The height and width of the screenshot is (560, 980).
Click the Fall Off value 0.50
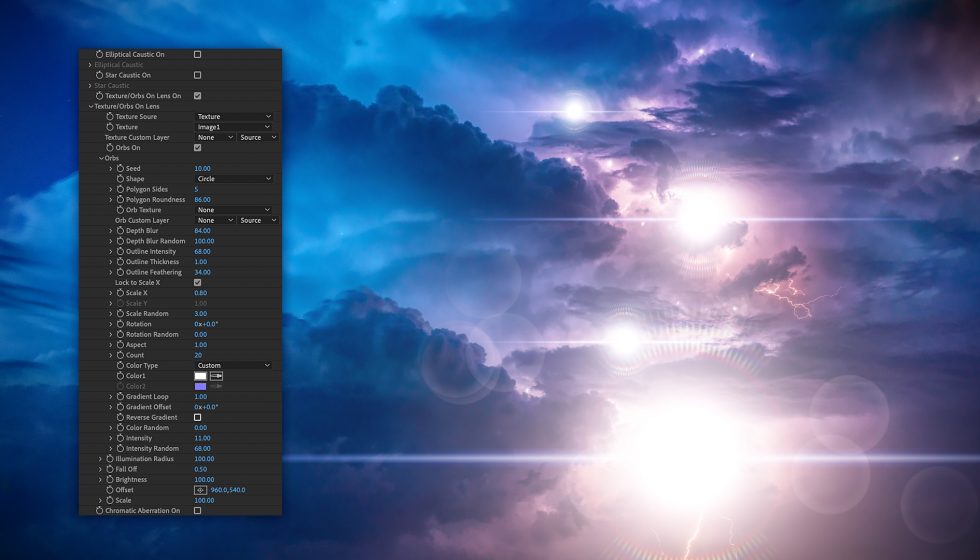201,469
